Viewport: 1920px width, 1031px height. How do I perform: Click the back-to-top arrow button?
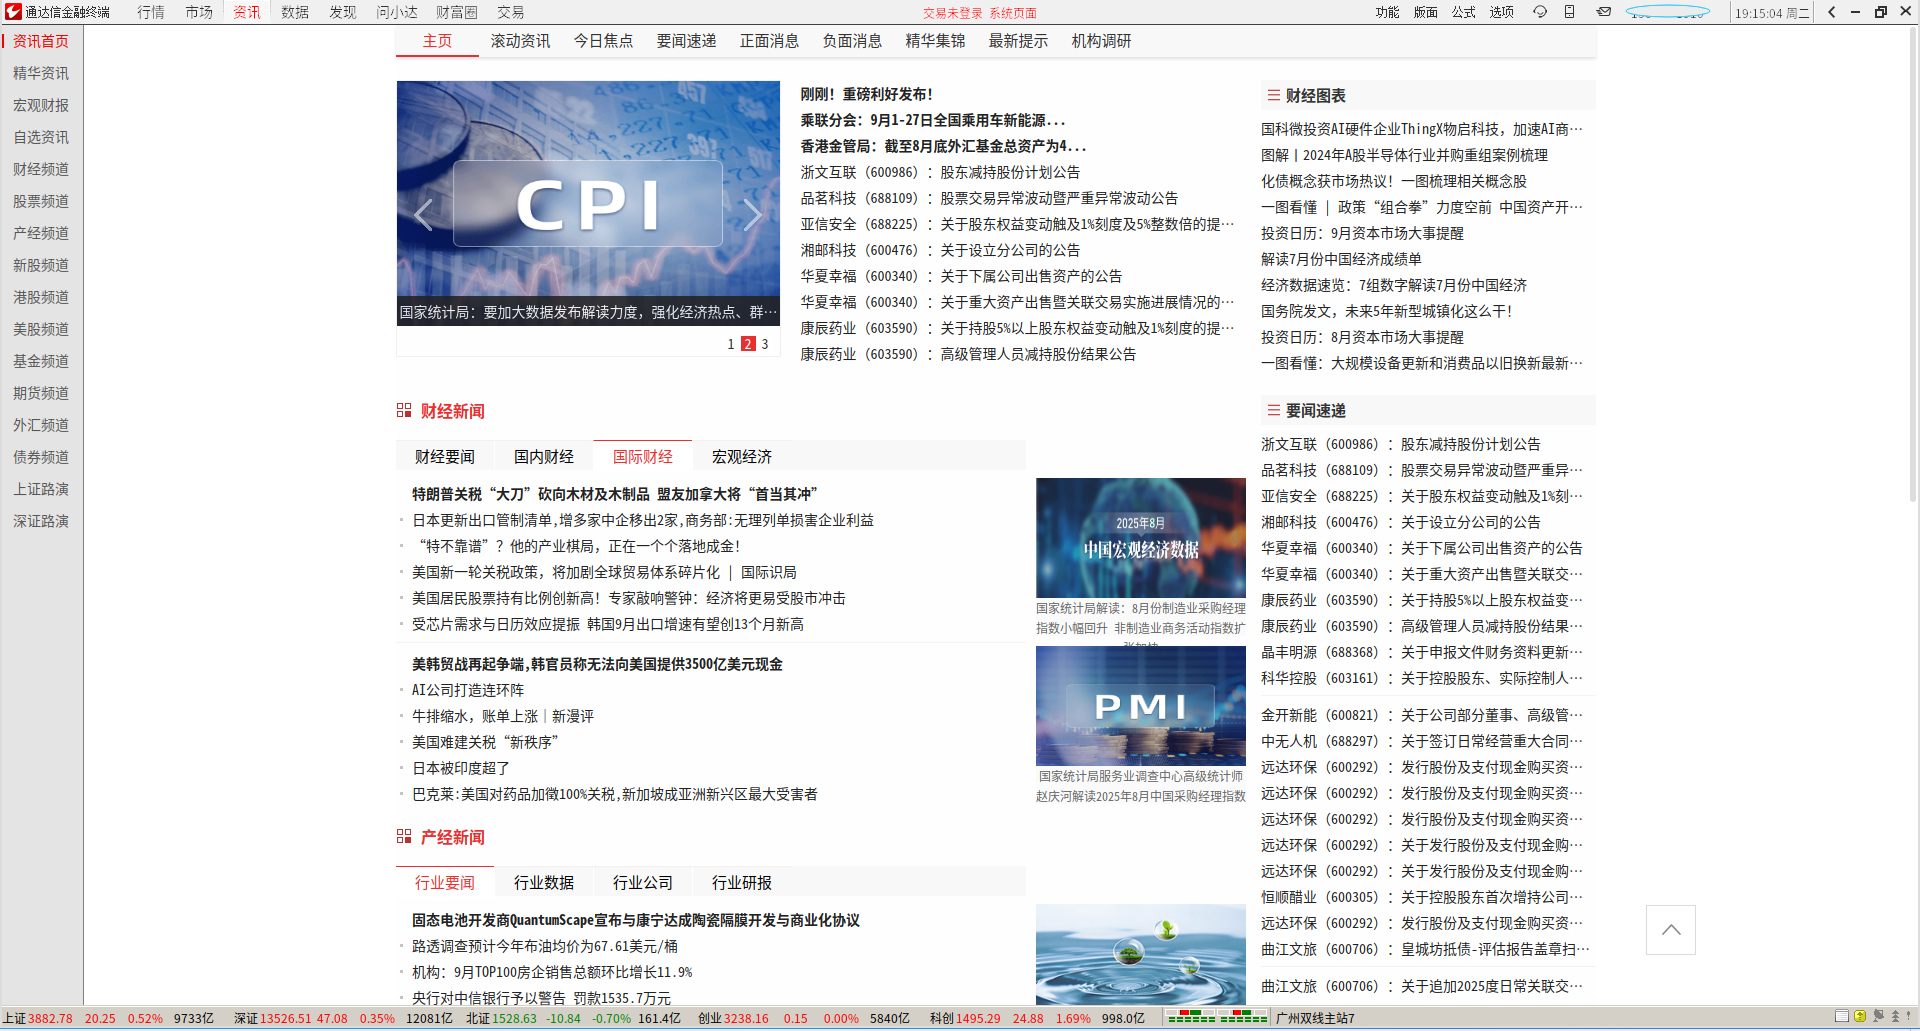[1671, 930]
